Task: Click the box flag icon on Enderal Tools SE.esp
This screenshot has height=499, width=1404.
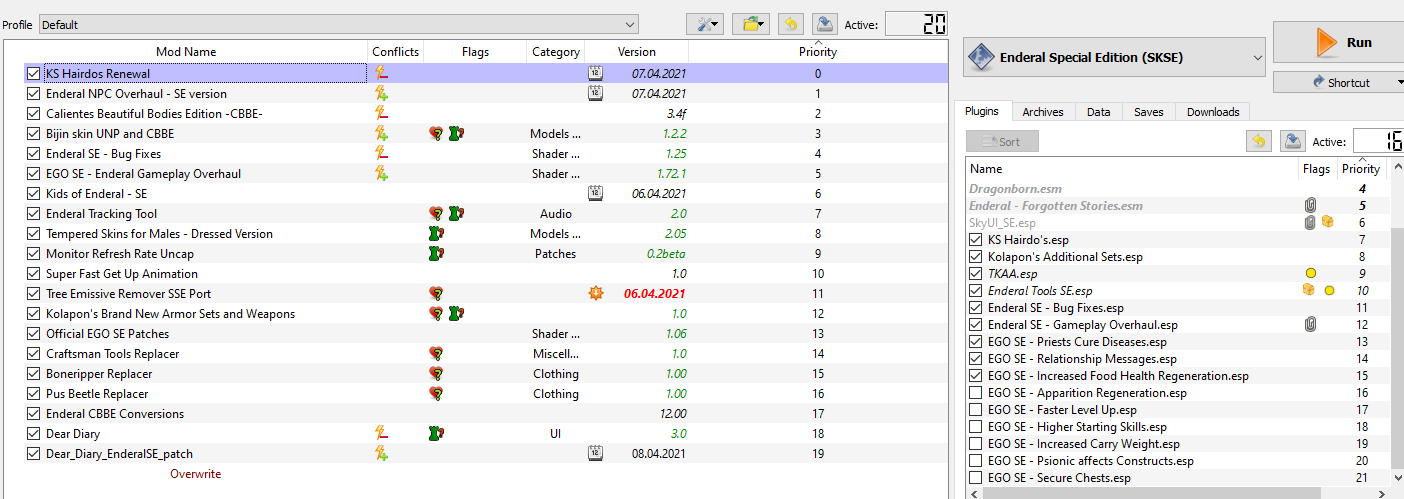Action: [x=1310, y=290]
